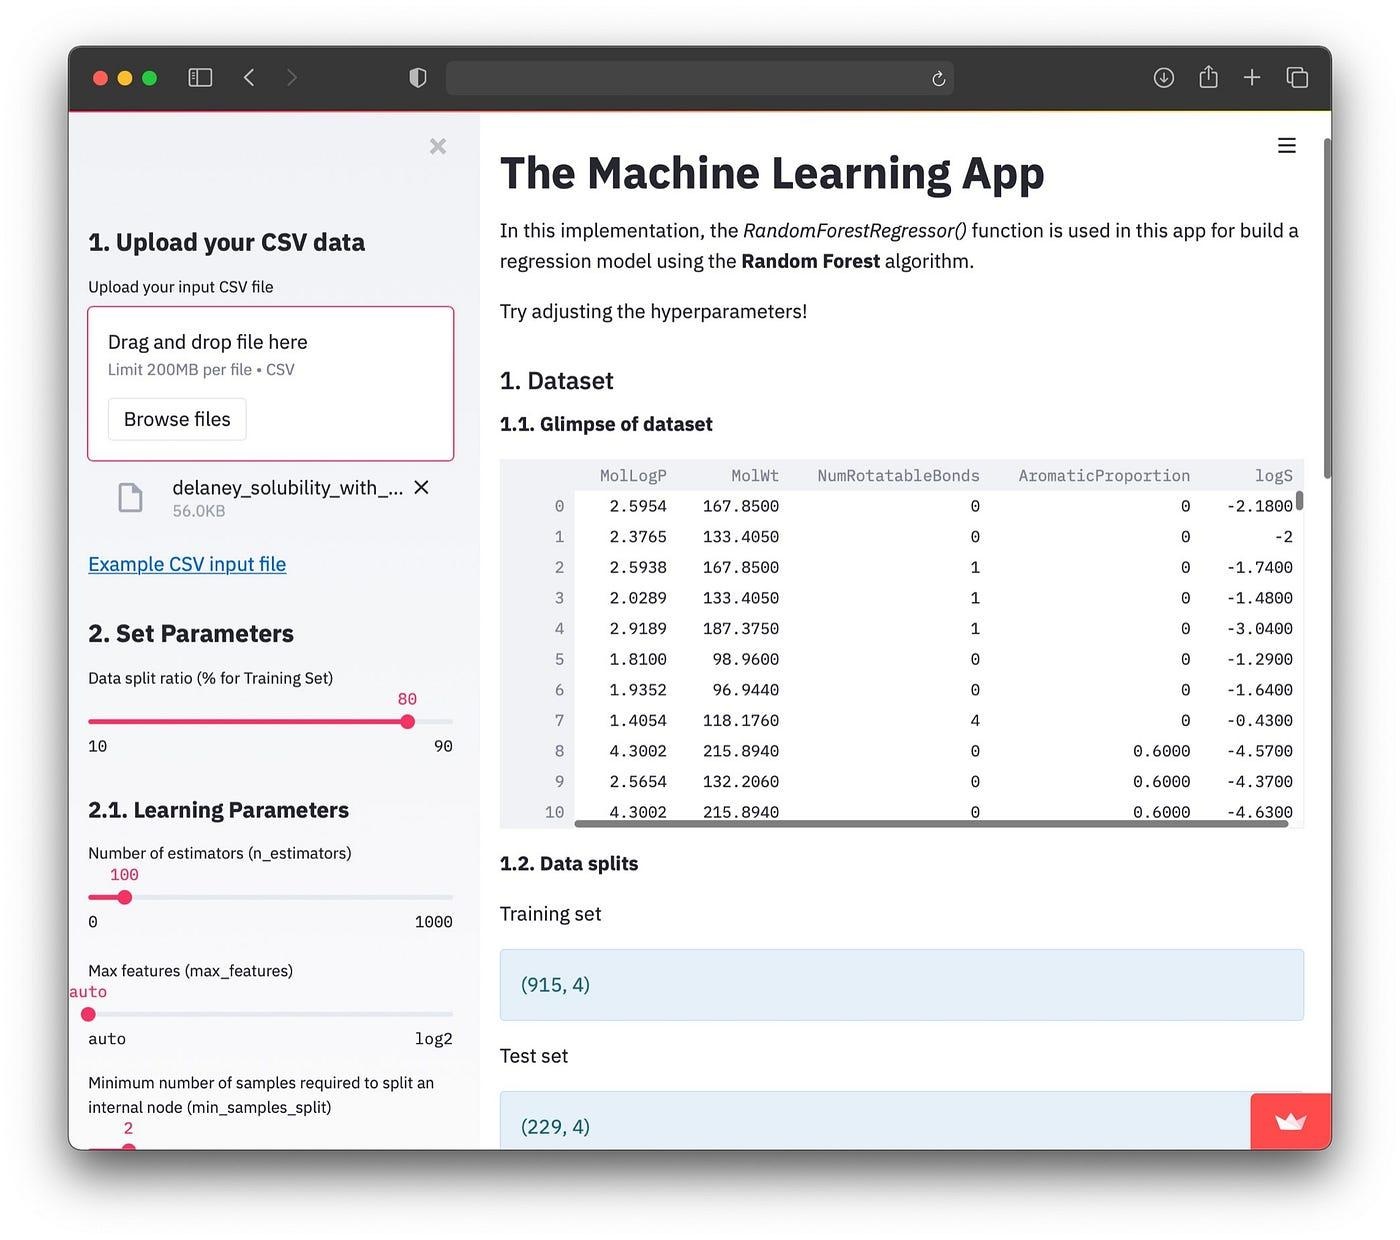This screenshot has width=1400, height=1240.
Task: Click the uploaded file name delaney_solubility_with_...
Action: tap(287, 488)
